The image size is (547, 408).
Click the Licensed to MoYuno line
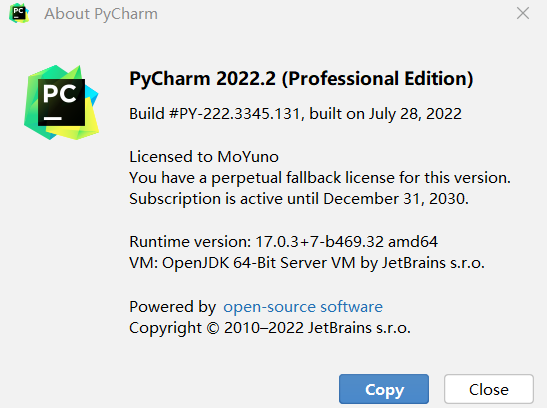point(204,157)
